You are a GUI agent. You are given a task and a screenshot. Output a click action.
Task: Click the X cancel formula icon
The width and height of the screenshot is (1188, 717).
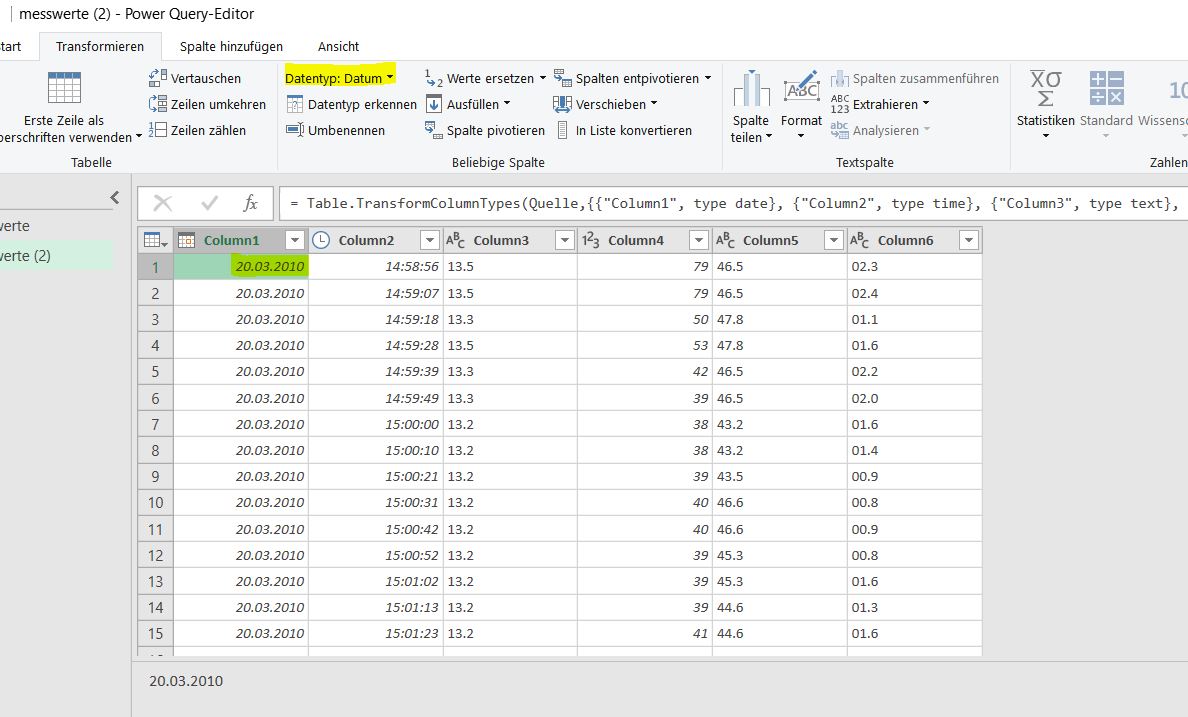163,203
